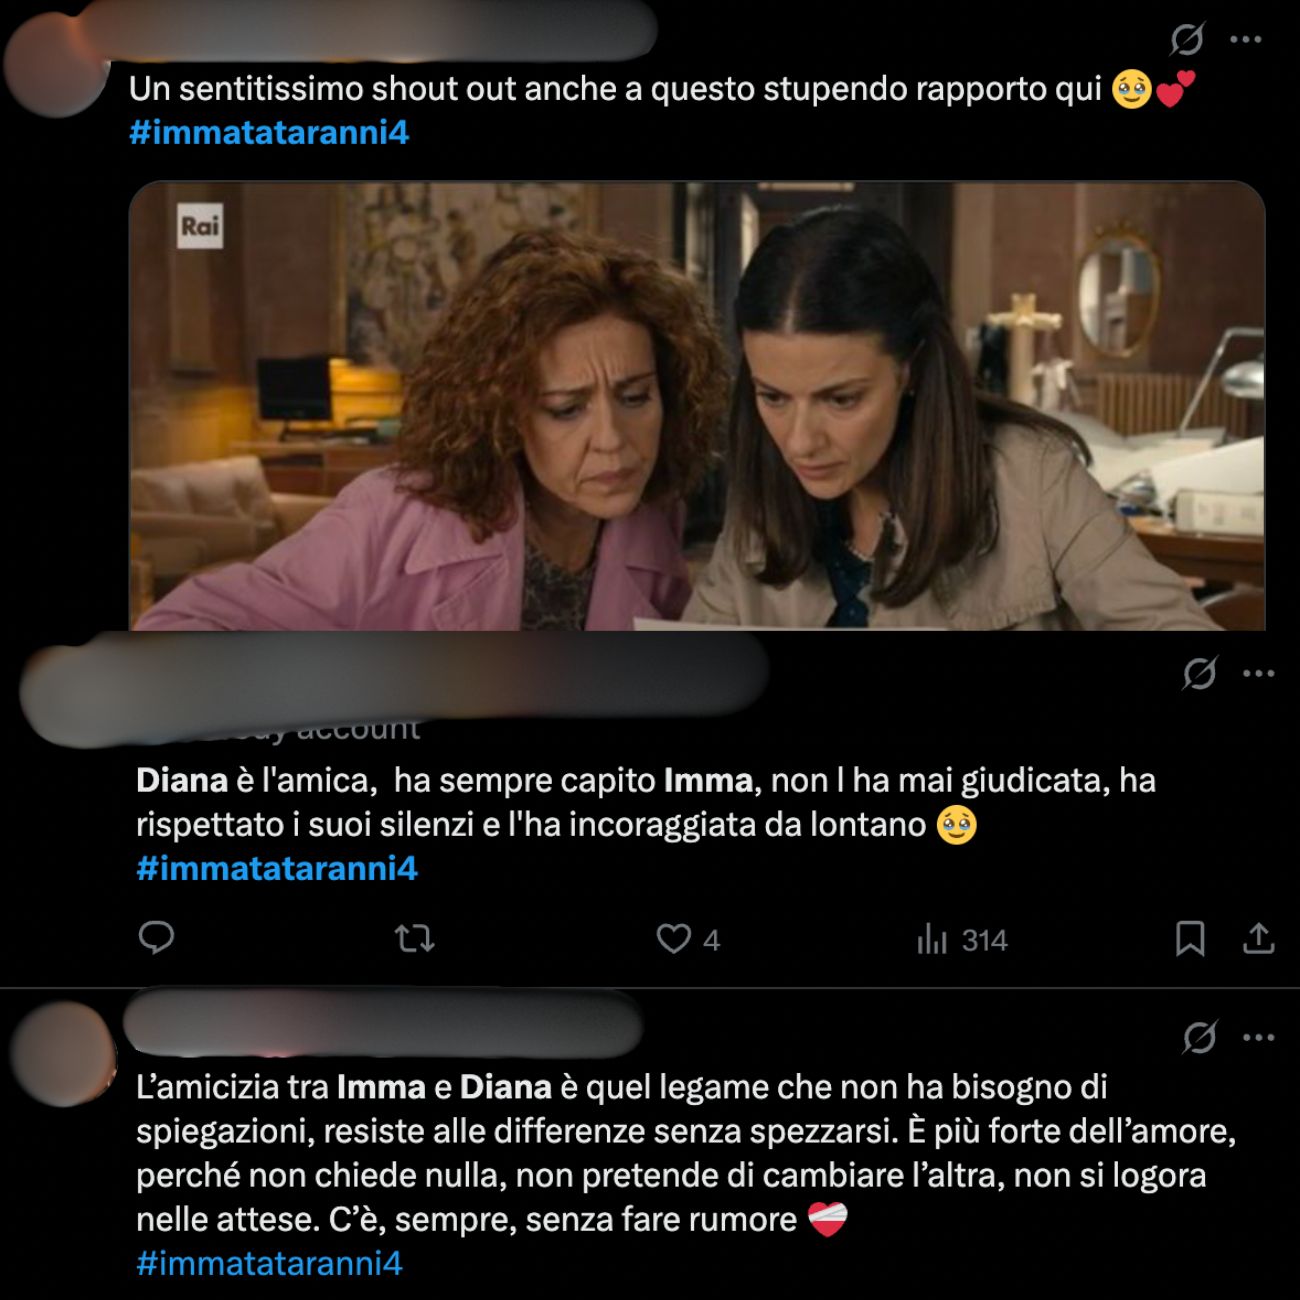The width and height of the screenshot is (1300, 1300).
Task: Open more options on the second tweet
Action: 1258,674
